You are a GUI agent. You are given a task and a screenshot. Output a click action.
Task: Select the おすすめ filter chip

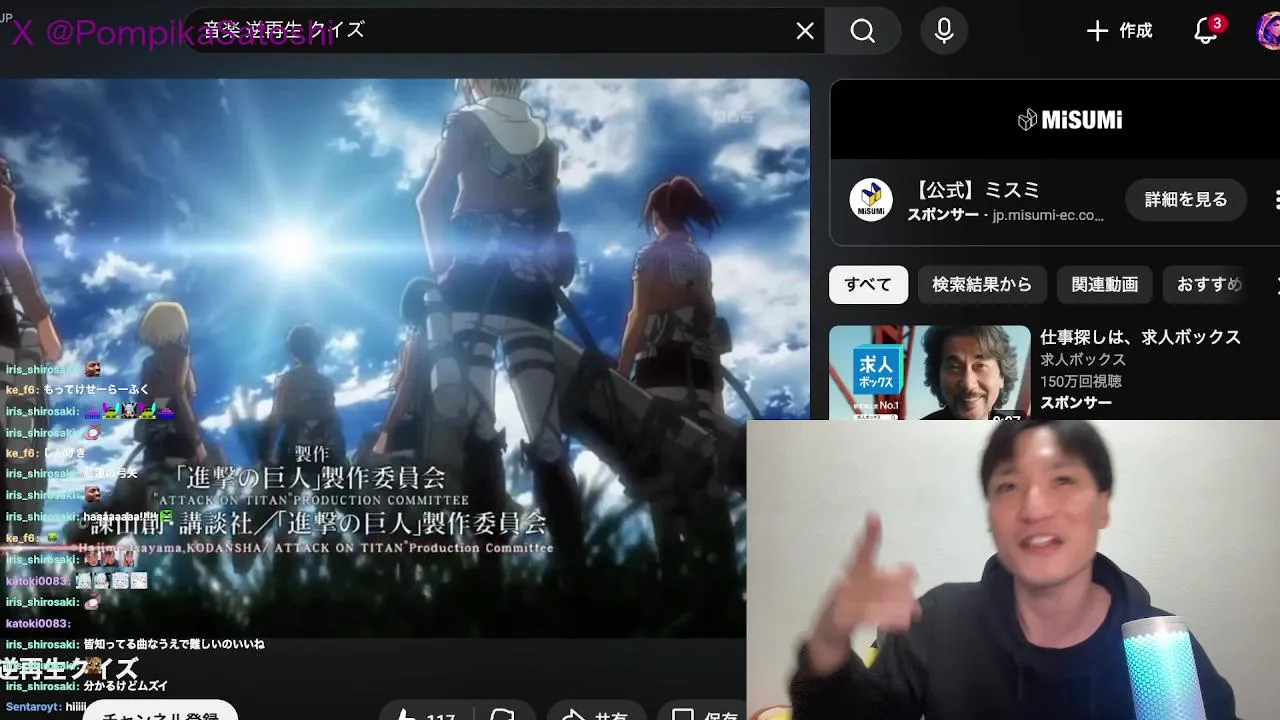(x=1209, y=285)
